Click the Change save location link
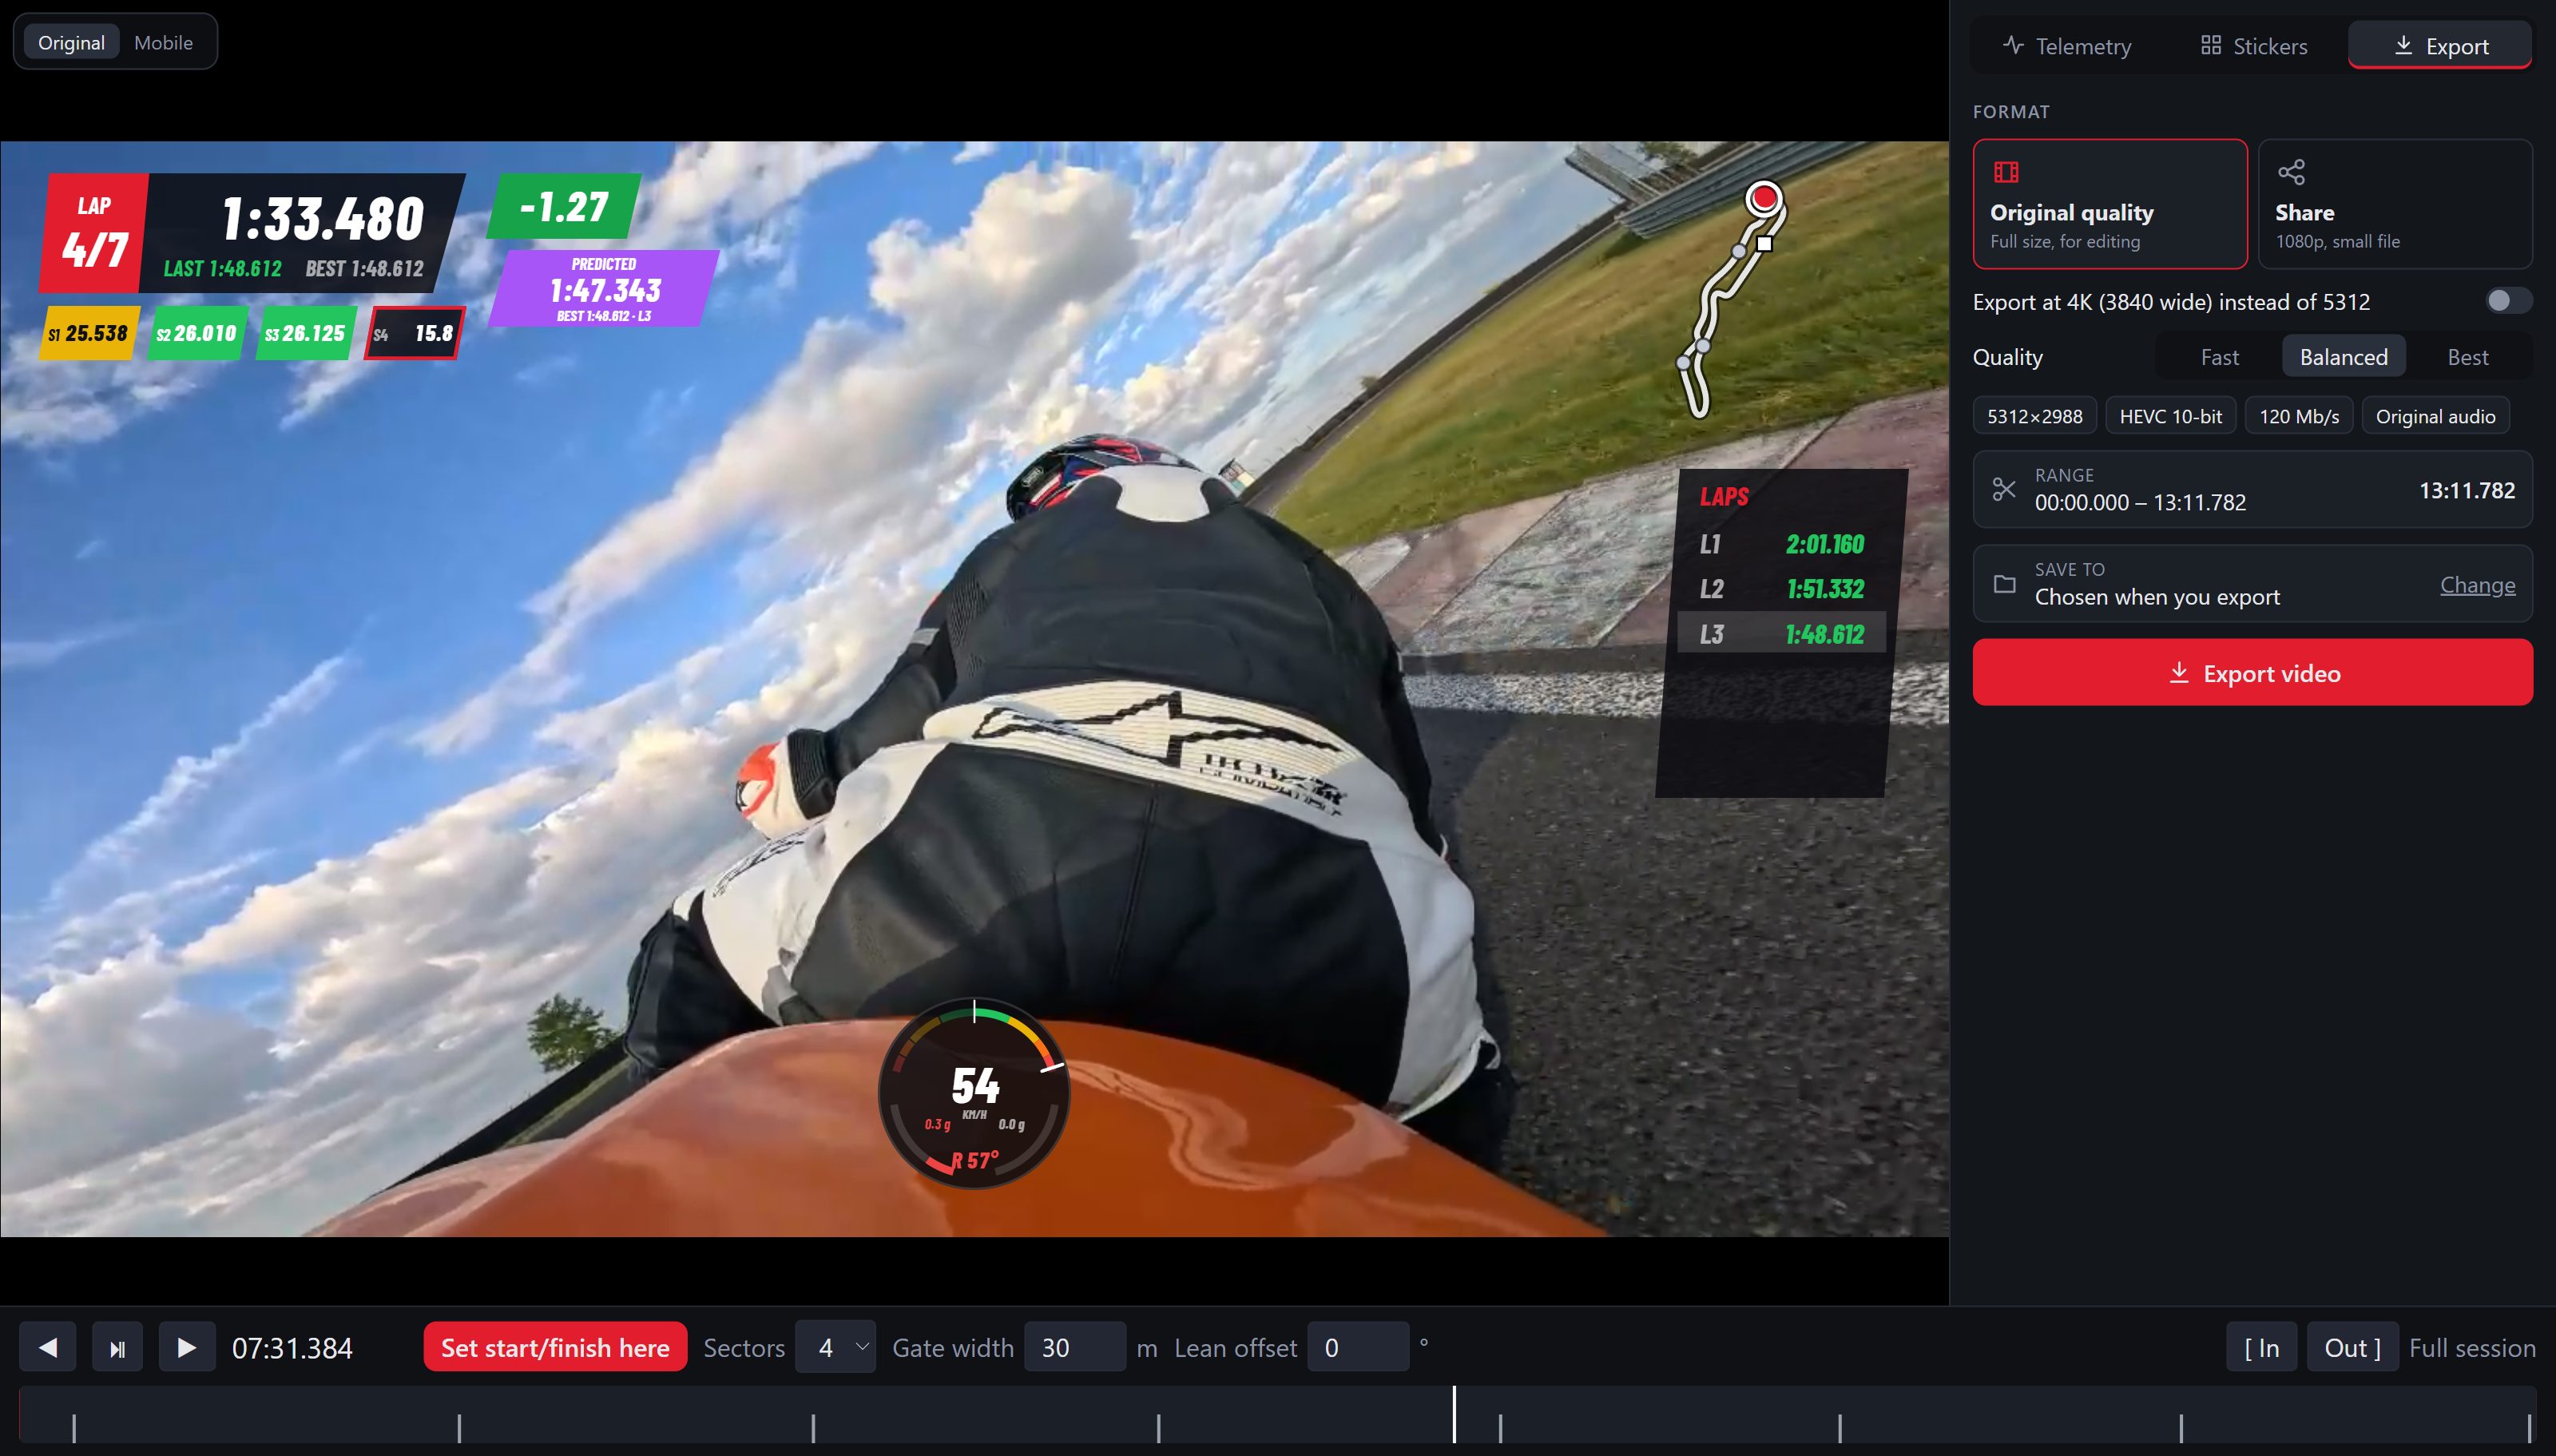This screenshot has width=2556, height=1456. point(2477,585)
